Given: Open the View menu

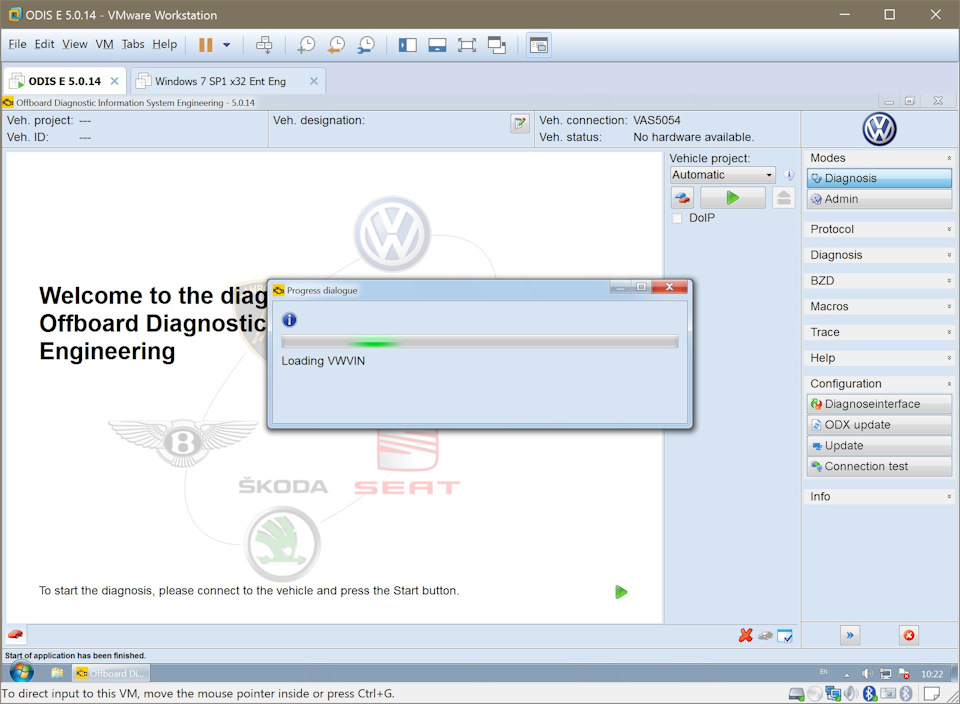Looking at the screenshot, I should coord(75,44).
